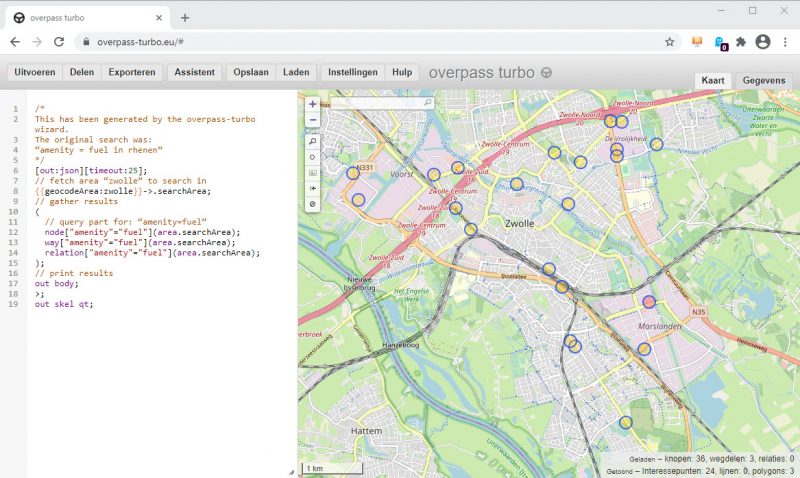Click the Getoond status line on map
This screenshot has width=800, height=478.
pos(701,471)
